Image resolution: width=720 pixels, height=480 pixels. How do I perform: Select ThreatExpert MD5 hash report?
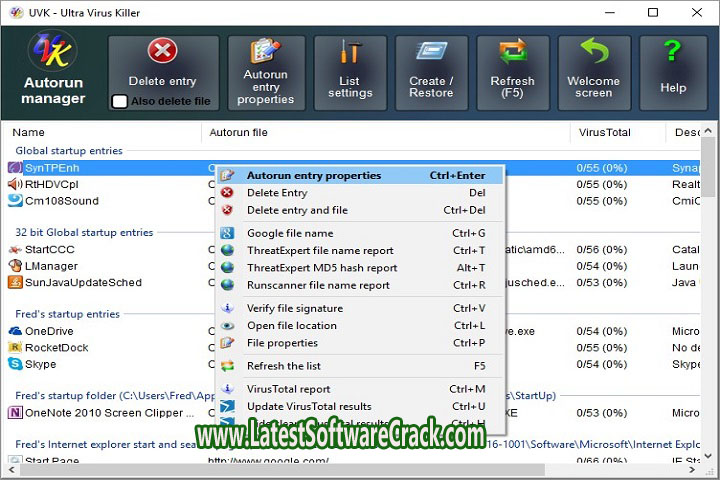coord(360,268)
